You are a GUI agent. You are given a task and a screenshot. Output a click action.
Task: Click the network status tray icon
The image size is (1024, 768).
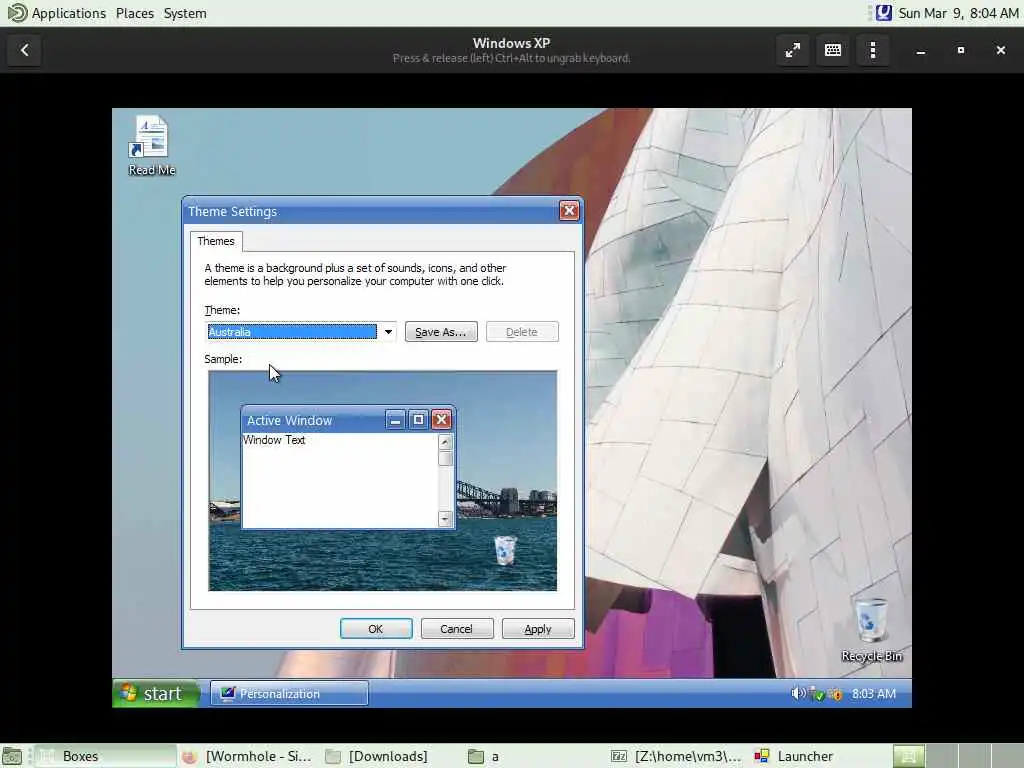click(816, 694)
